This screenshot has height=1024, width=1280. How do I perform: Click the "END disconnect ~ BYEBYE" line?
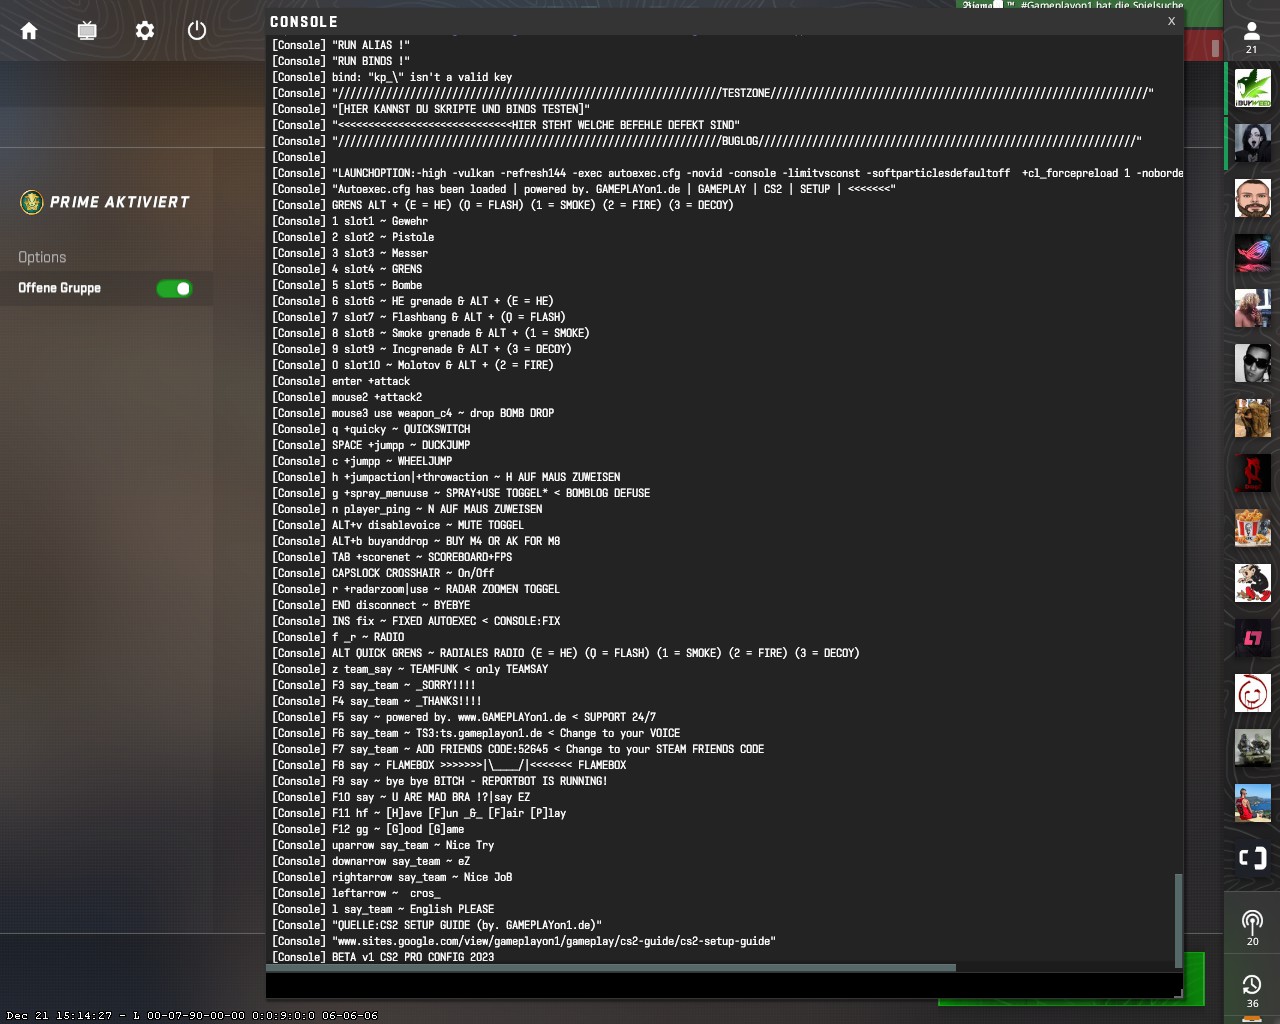pyautogui.click(x=371, y=605)
